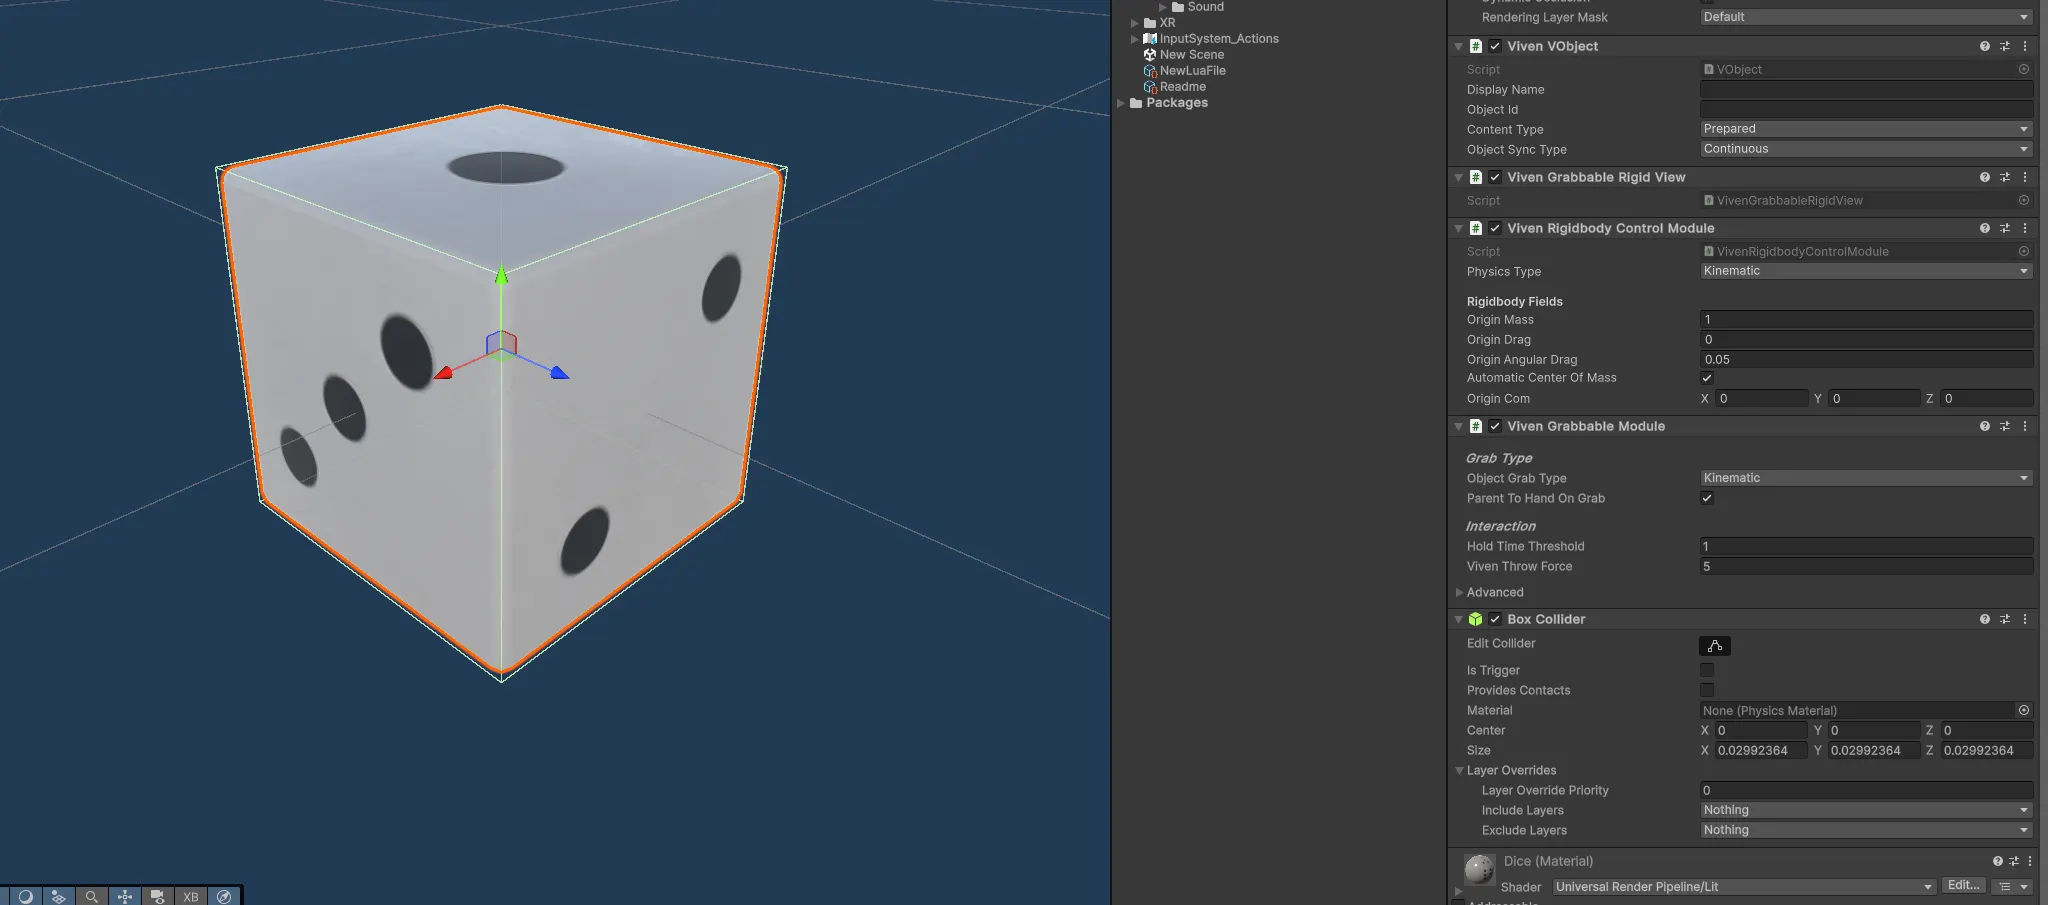Open help for Viven VObject component
Viewport: 2048px width, 905px height.
[1984, 46]
